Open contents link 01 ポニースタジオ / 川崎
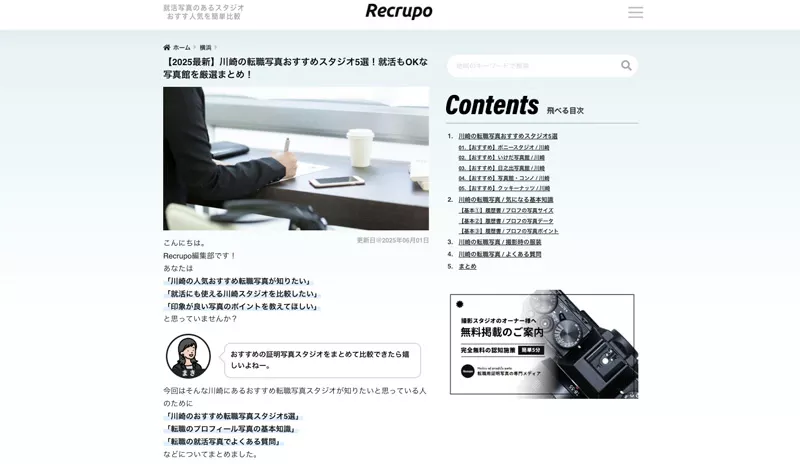800x464 pixels. point(504,148)
